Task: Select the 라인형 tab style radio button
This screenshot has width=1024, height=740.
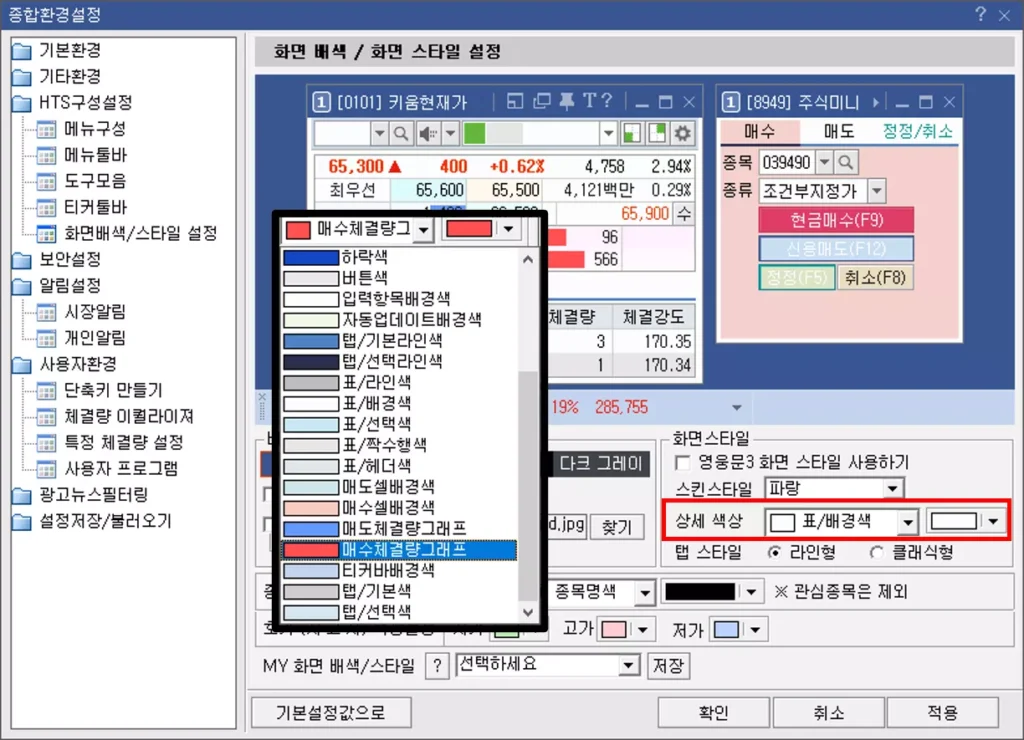Action: pos(775,553)
